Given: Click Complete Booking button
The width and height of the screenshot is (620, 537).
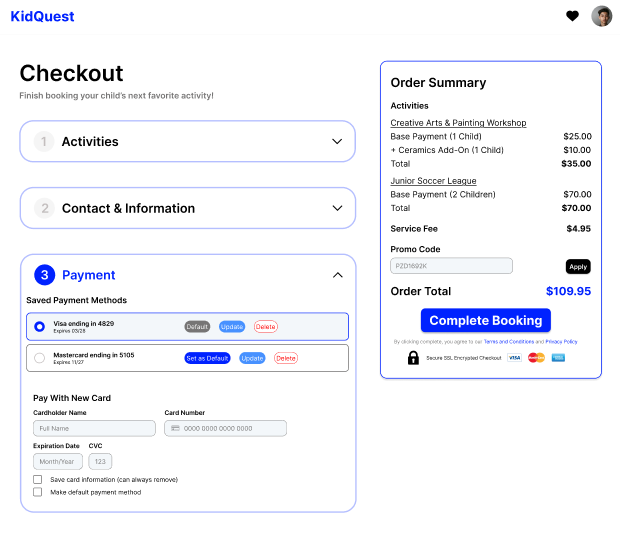Looking at the screenshot, I should pos(486,320).
